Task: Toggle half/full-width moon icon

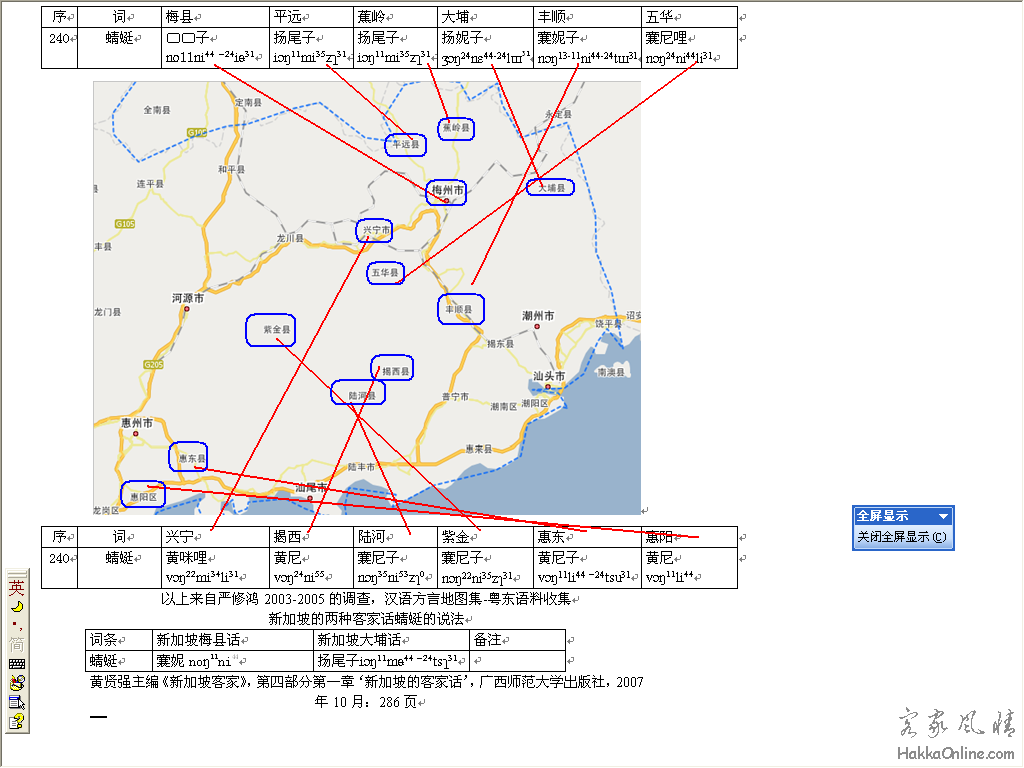Action: pos(17,607)
